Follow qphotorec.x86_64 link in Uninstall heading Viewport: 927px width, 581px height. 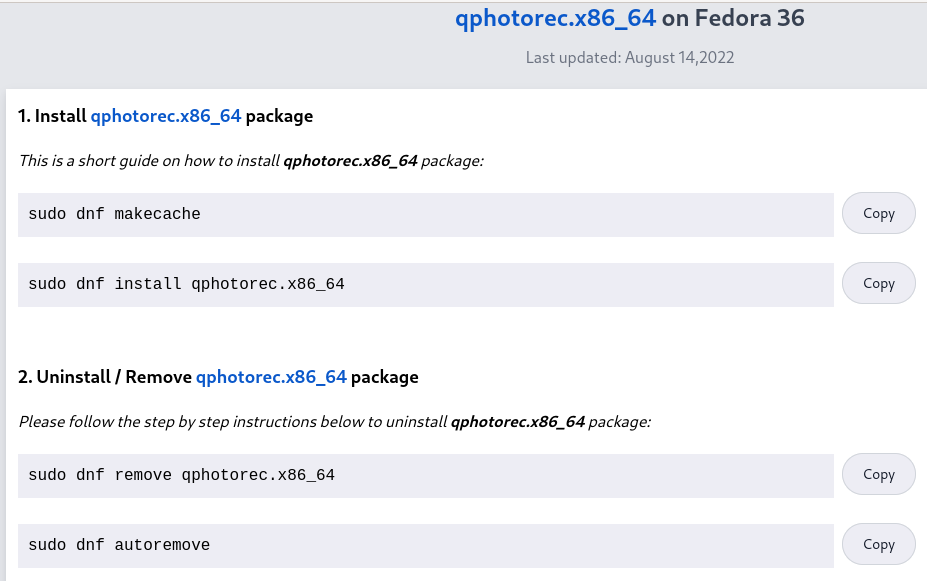[x=271, y=377]
